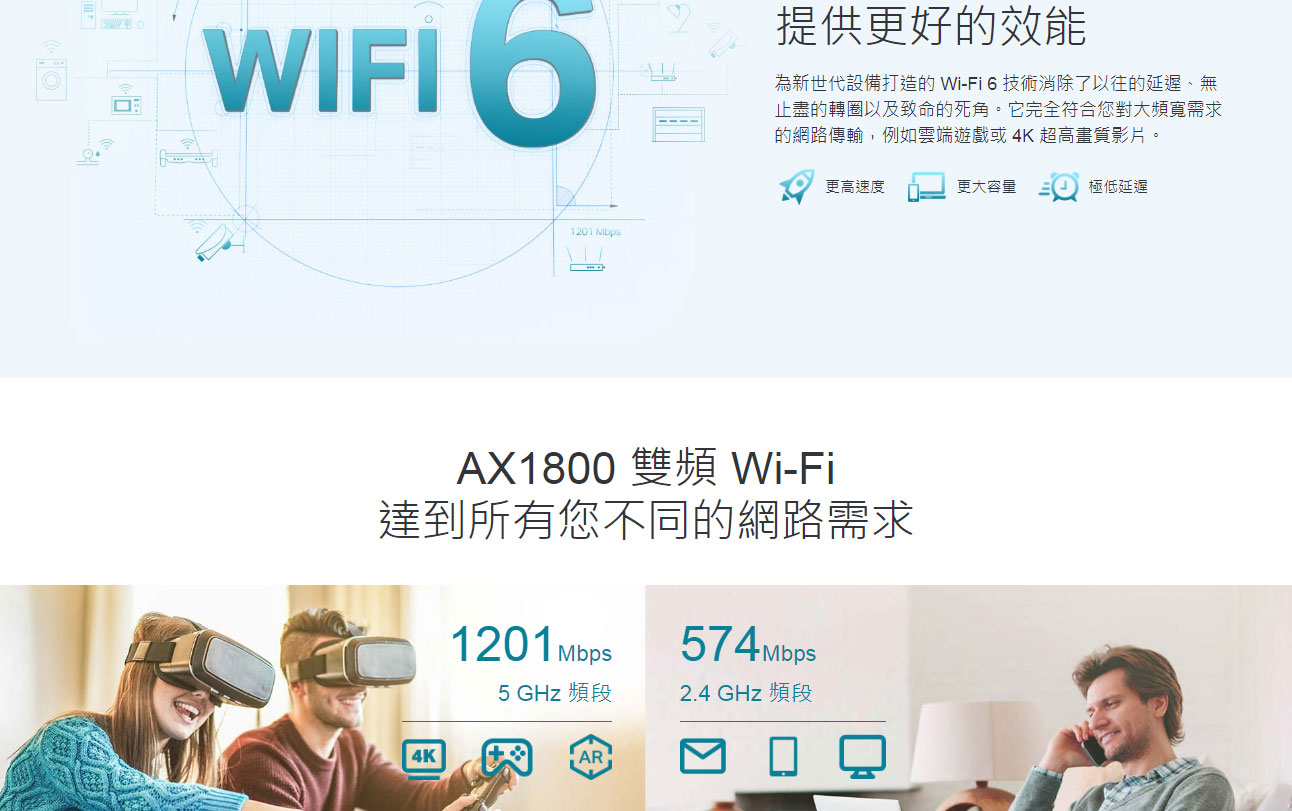Click the AX1800 雙頻 Wi-Fi heading
The height and width of the screenshot is (811, 1292).
tap(646, 468)
